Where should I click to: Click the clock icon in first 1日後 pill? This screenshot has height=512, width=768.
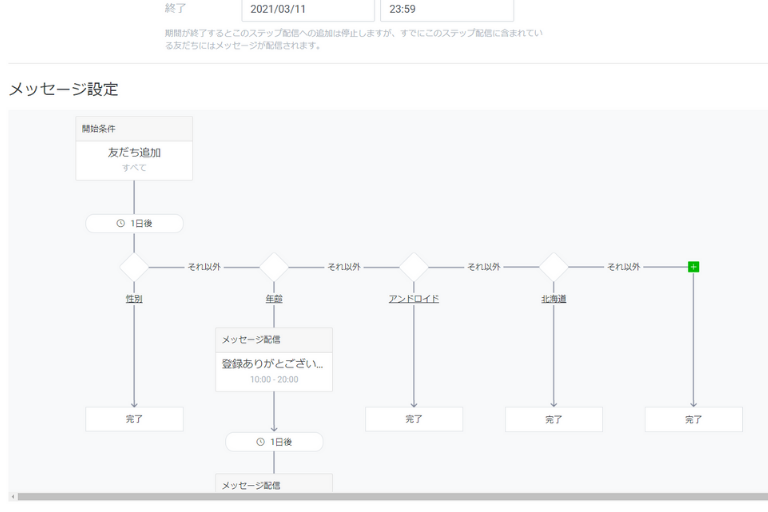[120, 223]
